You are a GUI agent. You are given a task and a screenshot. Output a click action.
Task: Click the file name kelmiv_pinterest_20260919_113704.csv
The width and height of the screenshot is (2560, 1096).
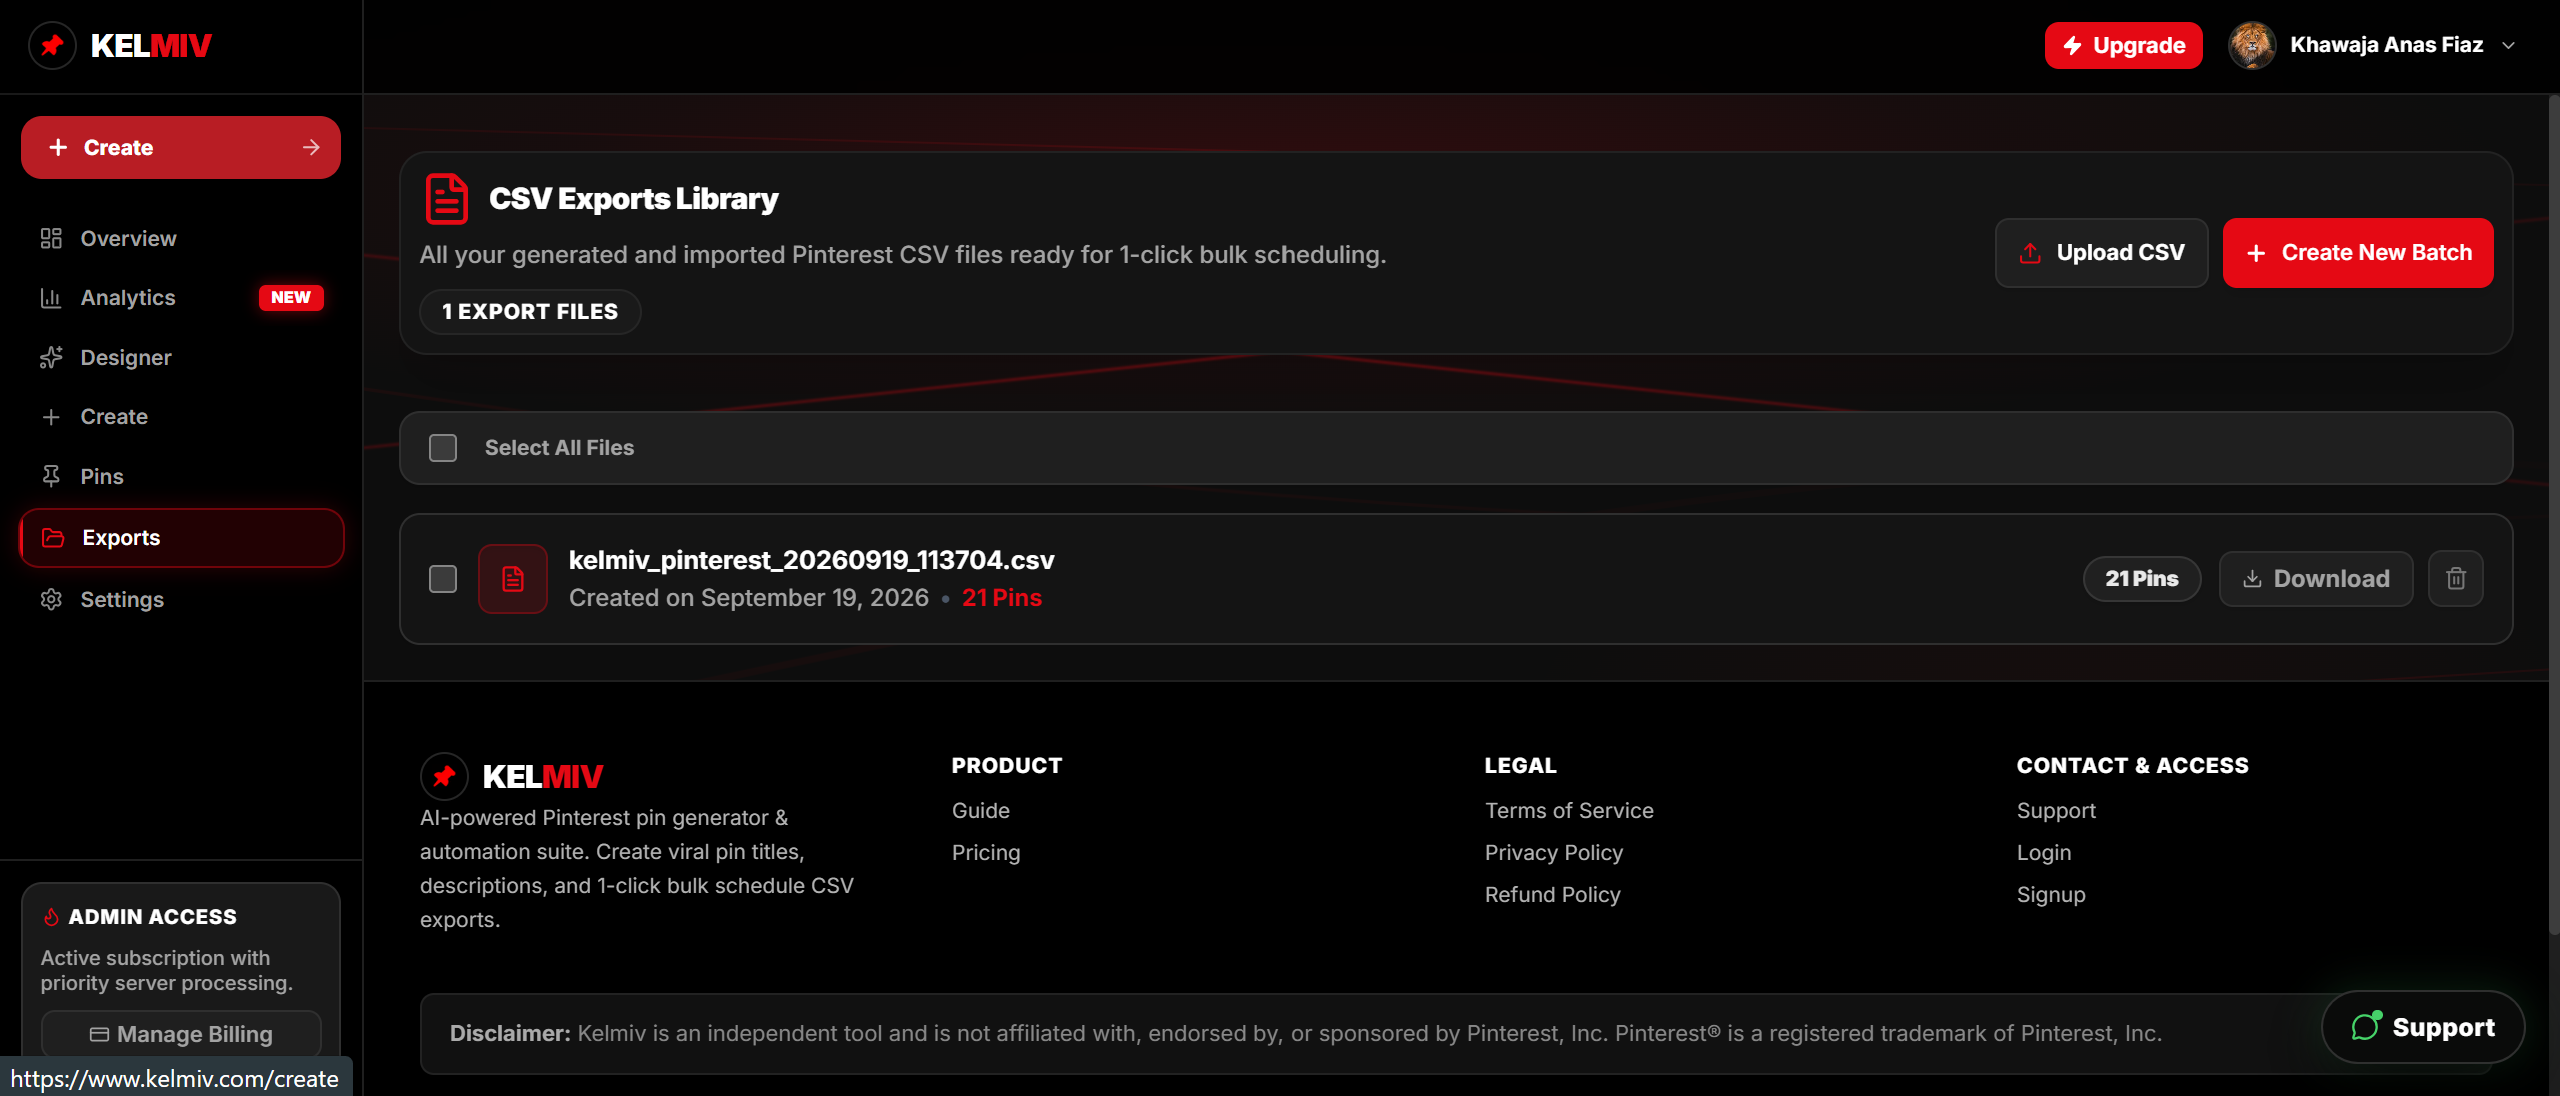click(x=812, y=560)
